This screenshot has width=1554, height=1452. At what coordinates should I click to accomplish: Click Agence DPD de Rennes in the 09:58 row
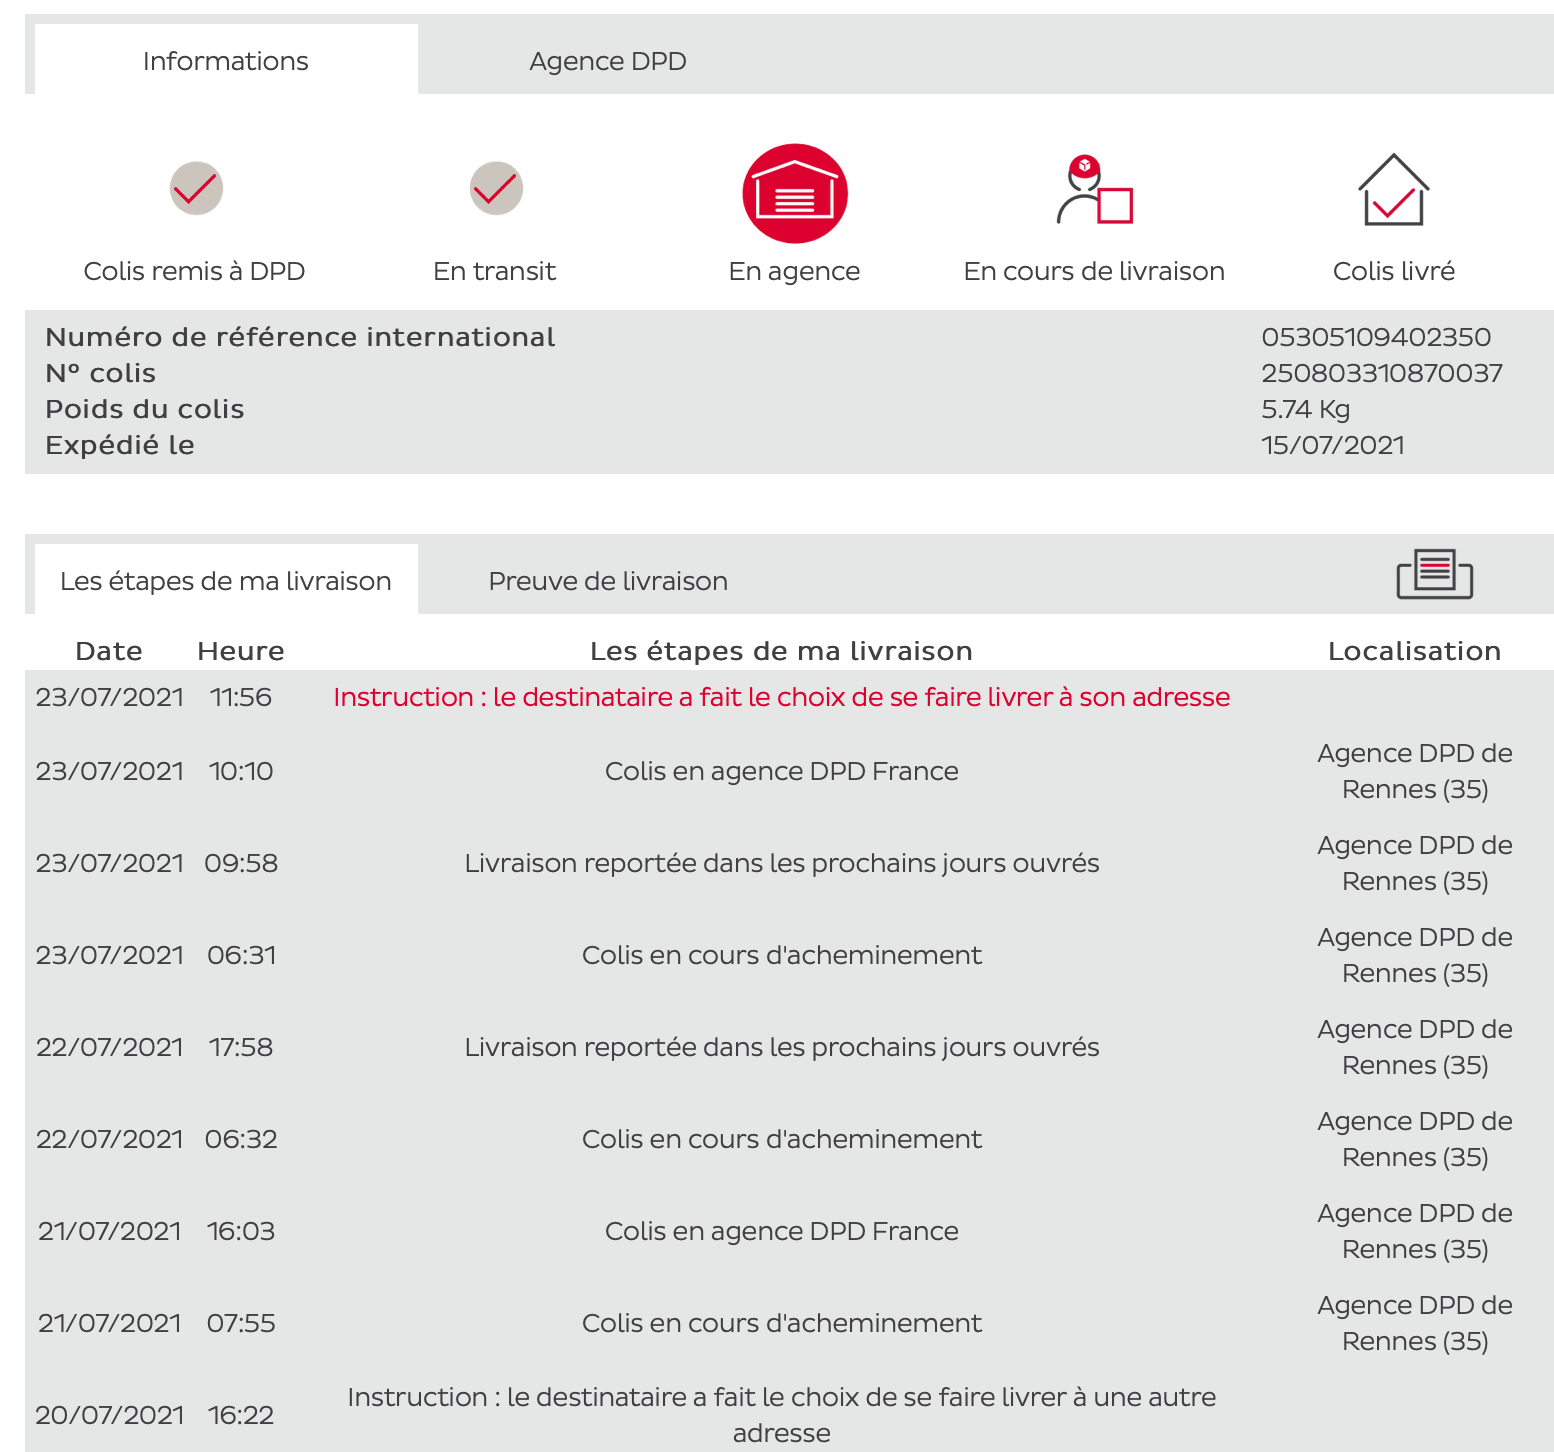coord(1415,863)
